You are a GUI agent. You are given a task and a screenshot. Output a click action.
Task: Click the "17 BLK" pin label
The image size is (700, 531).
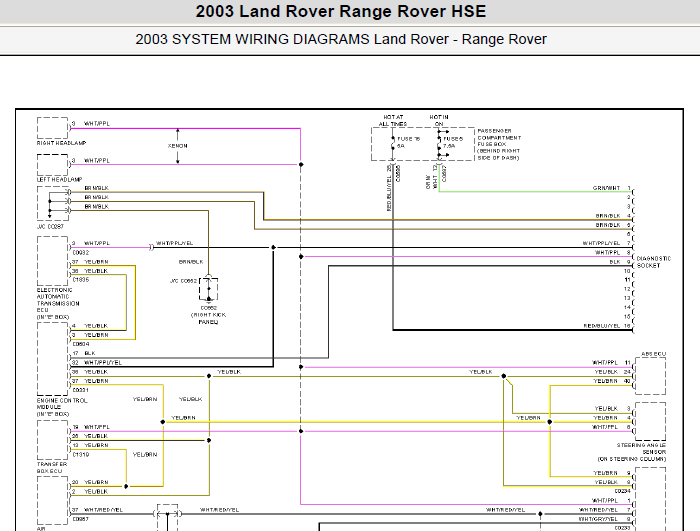pyautogui.click(x=84, y=353)
